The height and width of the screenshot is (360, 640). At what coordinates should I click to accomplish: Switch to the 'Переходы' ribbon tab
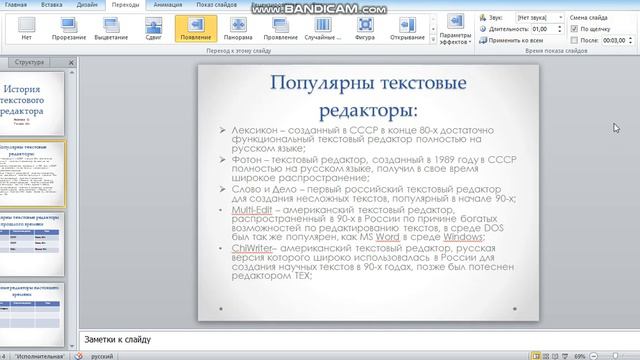(x=125, y=5)
